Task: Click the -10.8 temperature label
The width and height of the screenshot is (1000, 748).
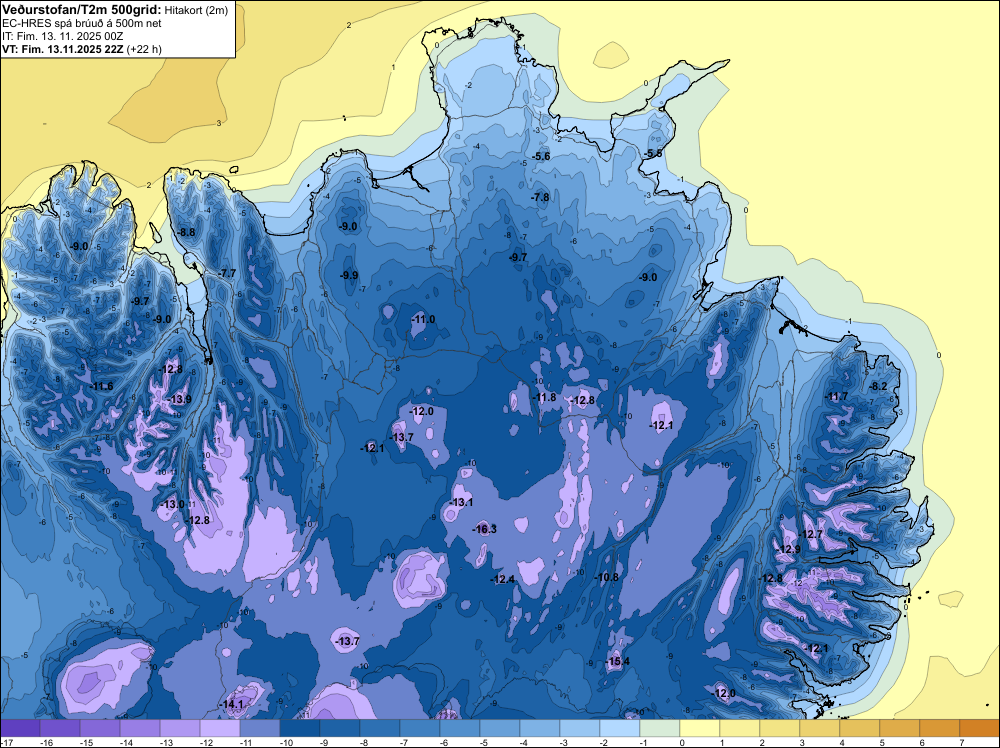Action: point(607,578)
